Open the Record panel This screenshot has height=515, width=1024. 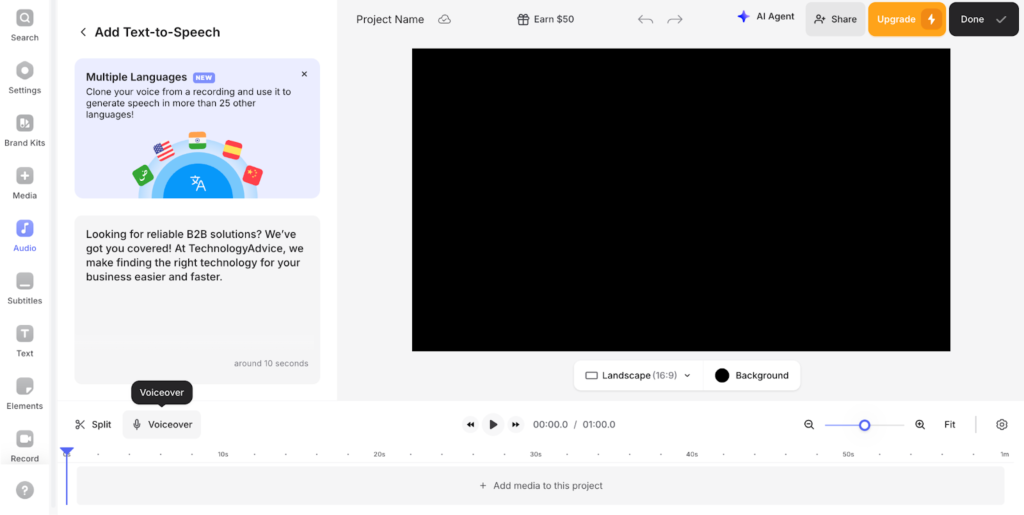pyautogui.click(x=25, y=446)
